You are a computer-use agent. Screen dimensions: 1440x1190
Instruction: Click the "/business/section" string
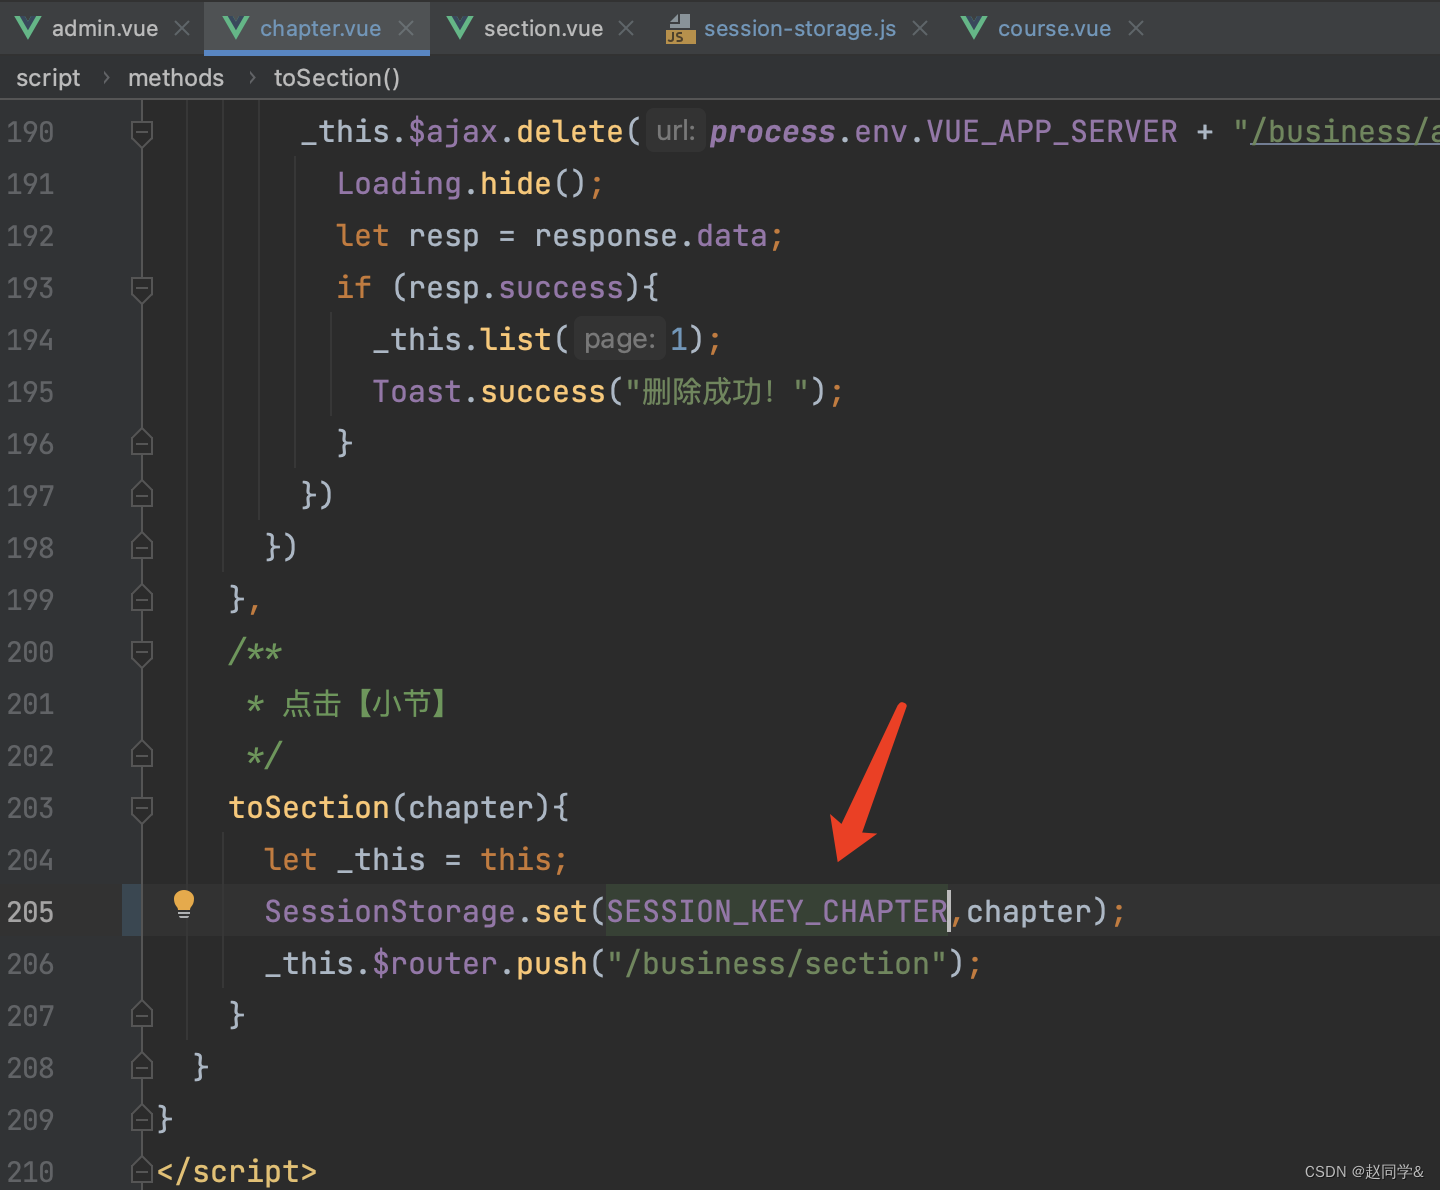coord(777,963)
